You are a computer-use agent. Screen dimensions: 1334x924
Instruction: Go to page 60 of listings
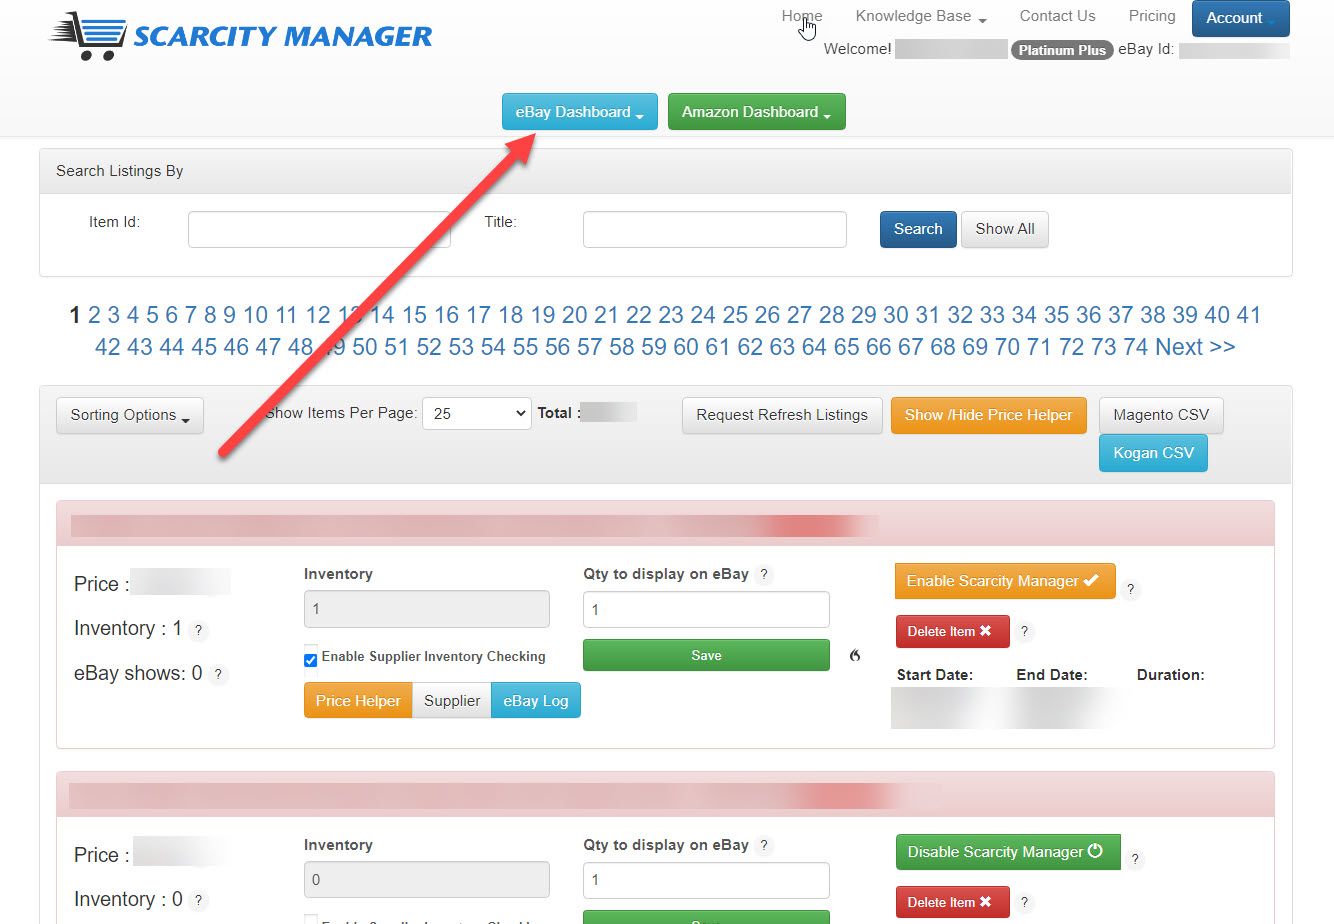coord(686,347)
